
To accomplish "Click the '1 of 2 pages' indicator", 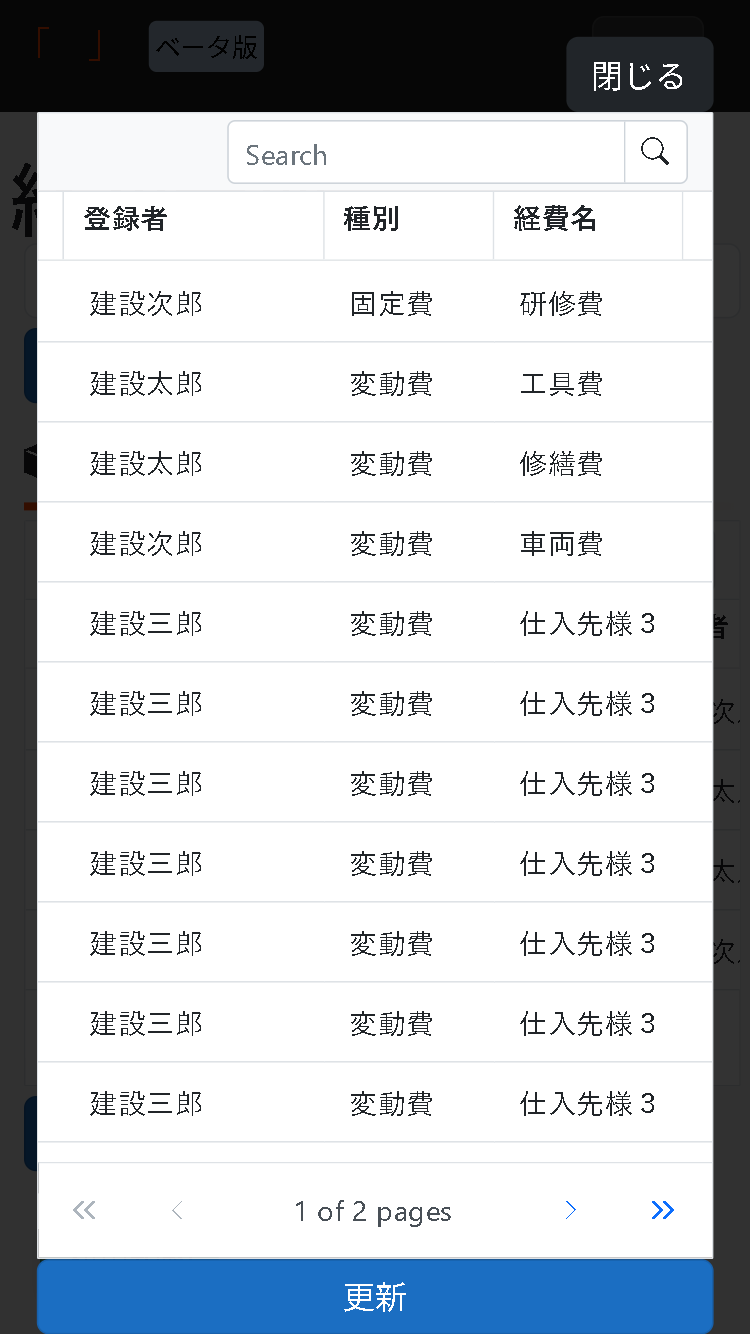I will (373, 1212).
